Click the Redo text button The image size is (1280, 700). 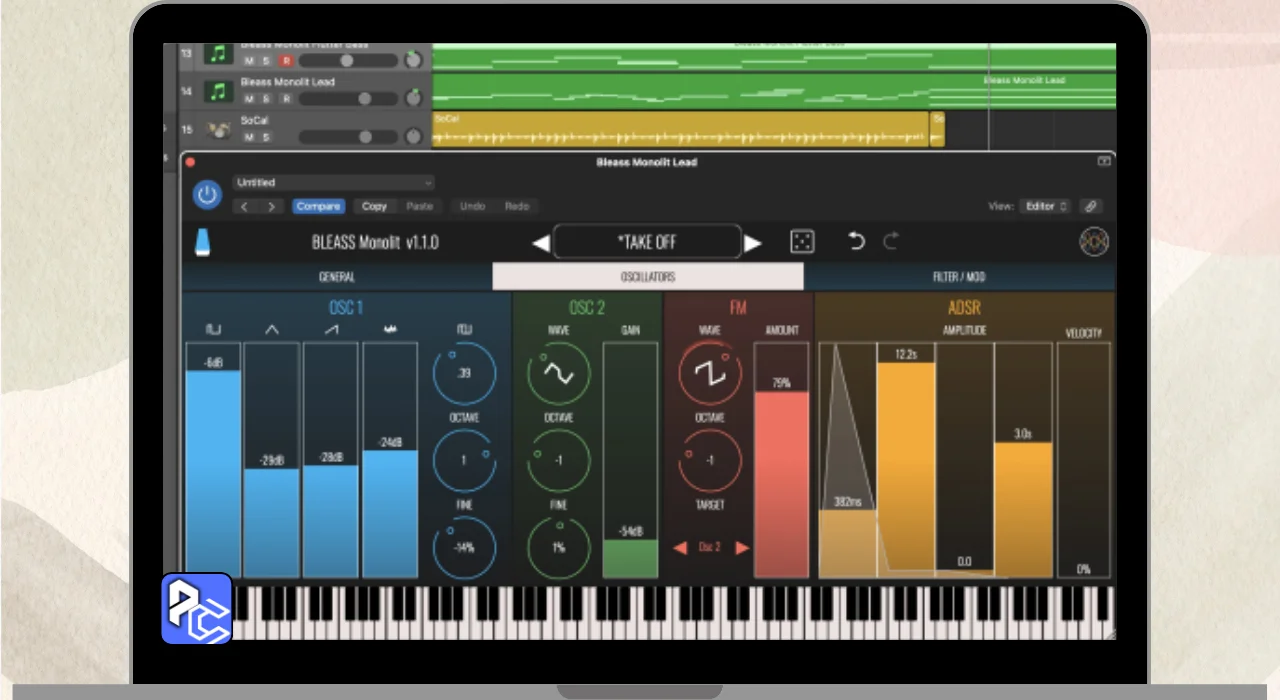(x=517, y=206)
